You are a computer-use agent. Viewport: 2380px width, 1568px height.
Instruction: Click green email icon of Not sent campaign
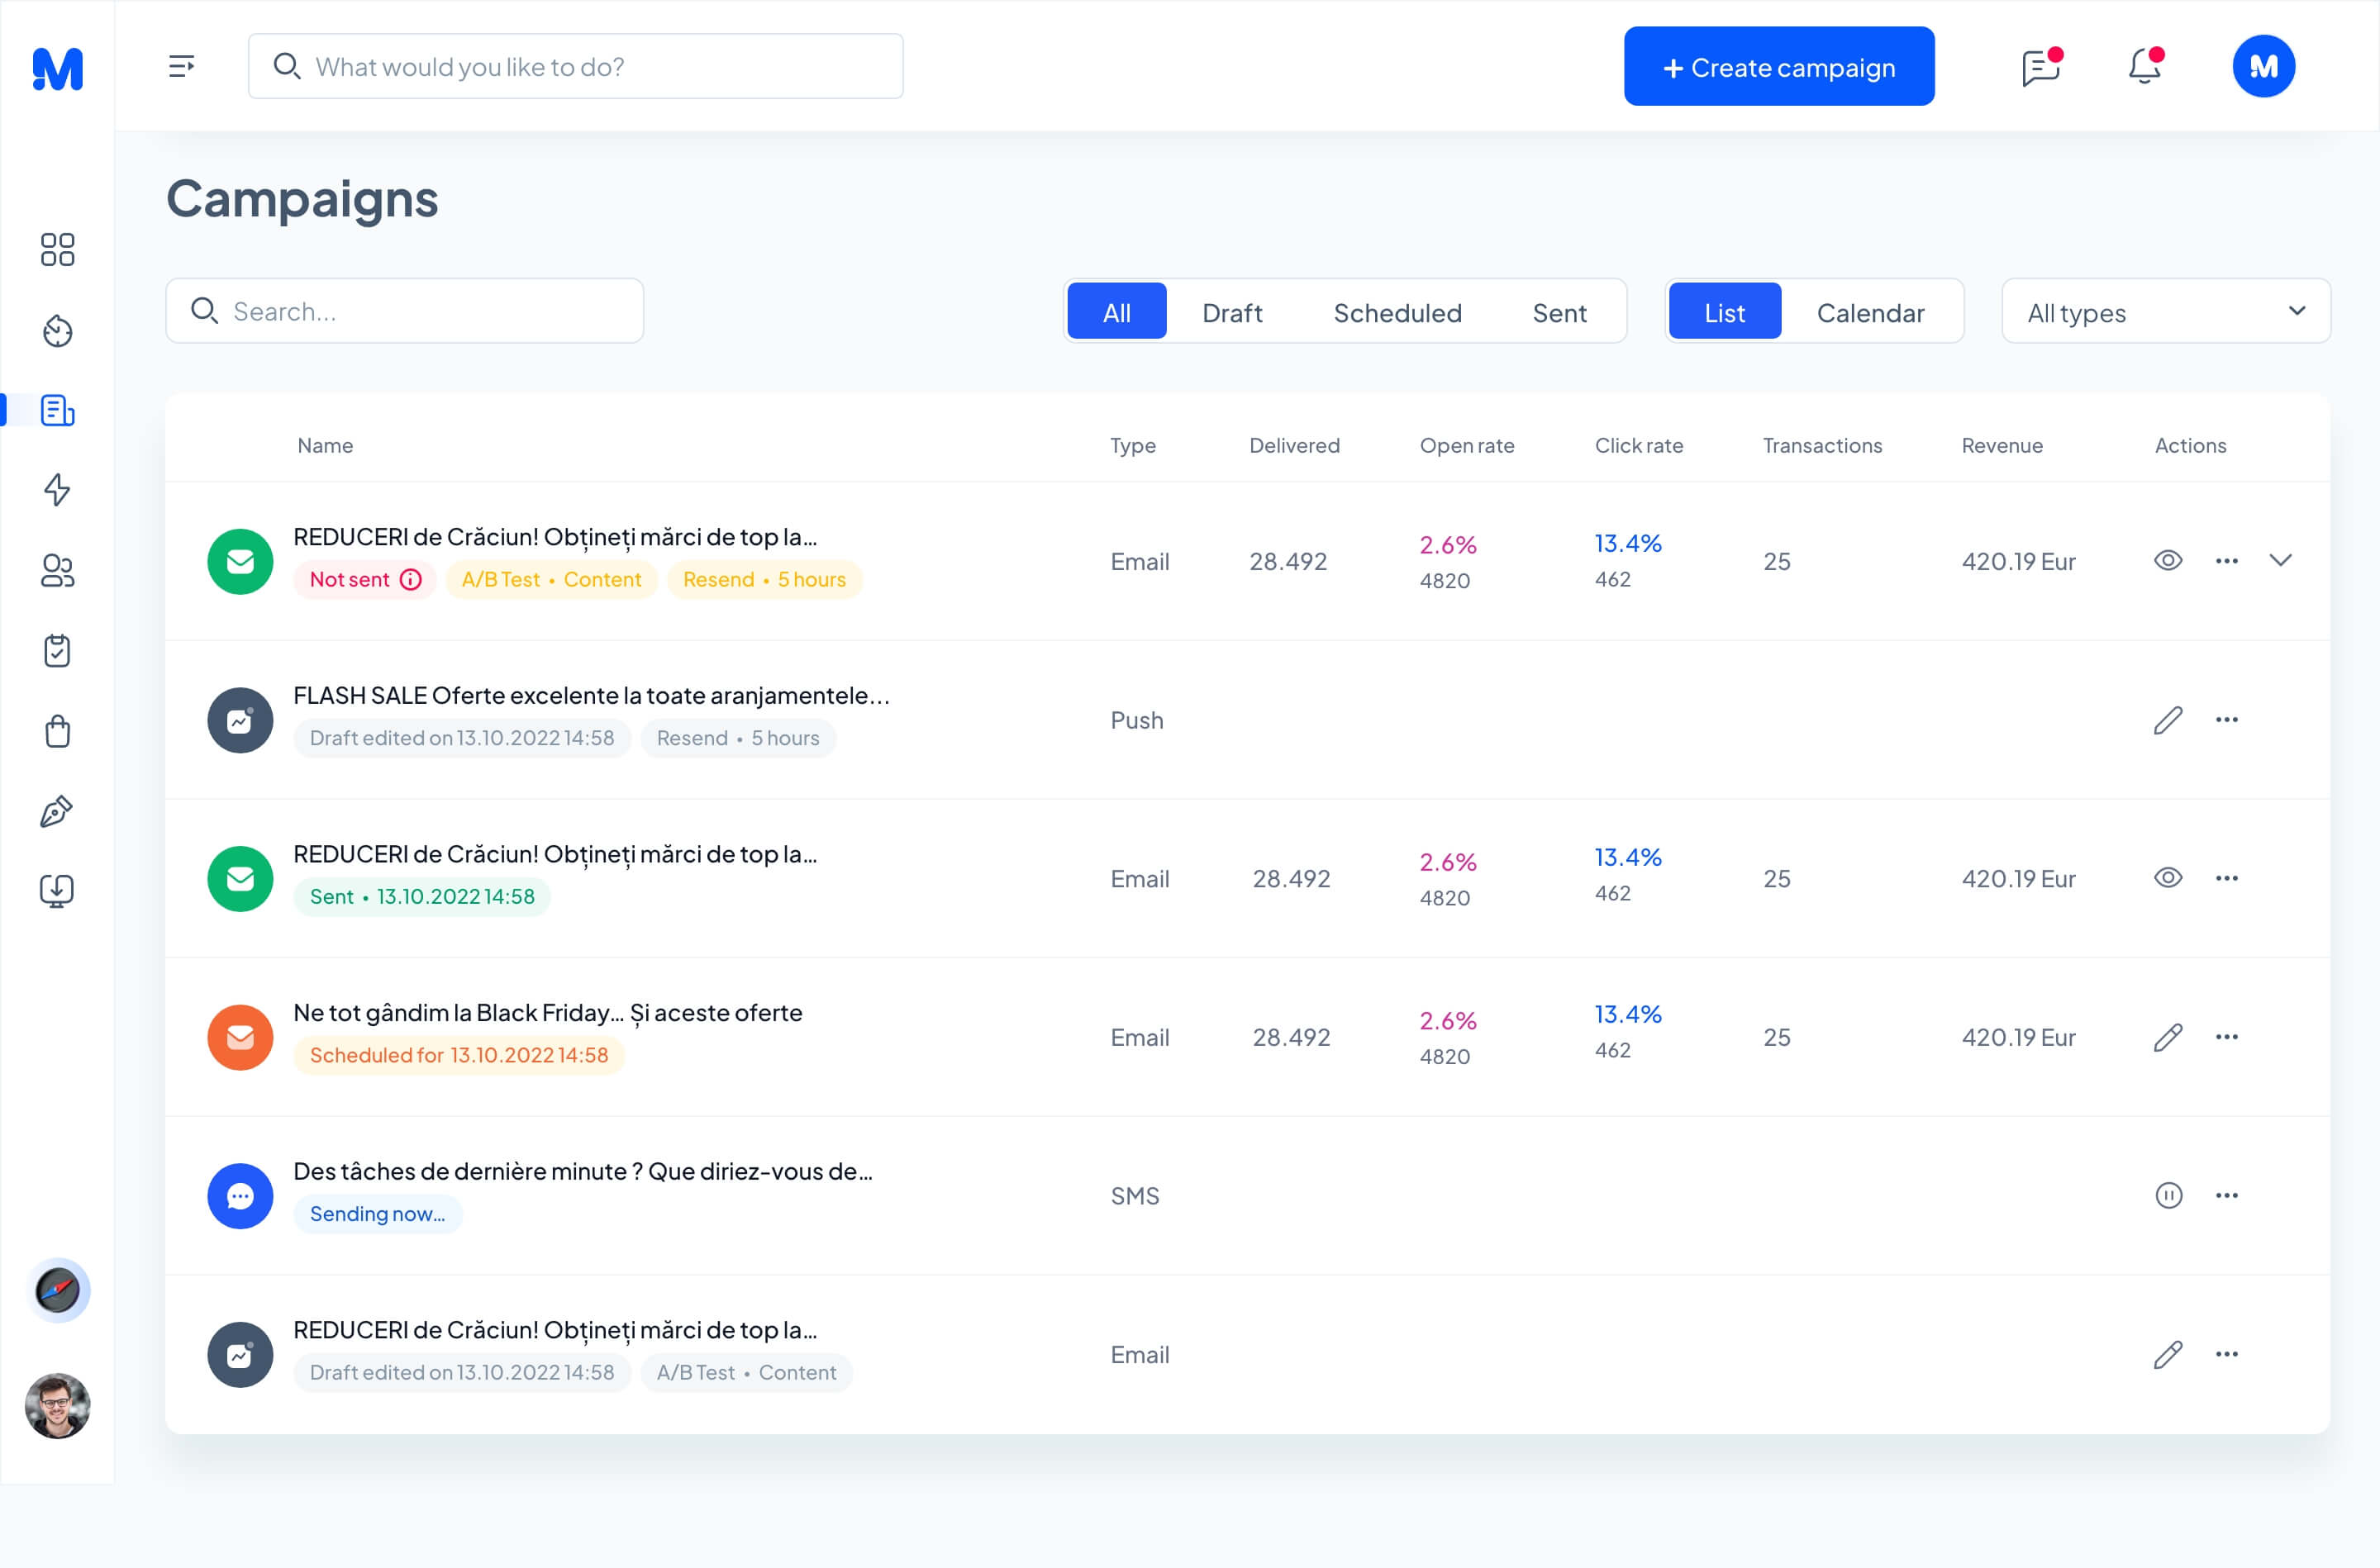pyautogui.click(x=240, y=562)
